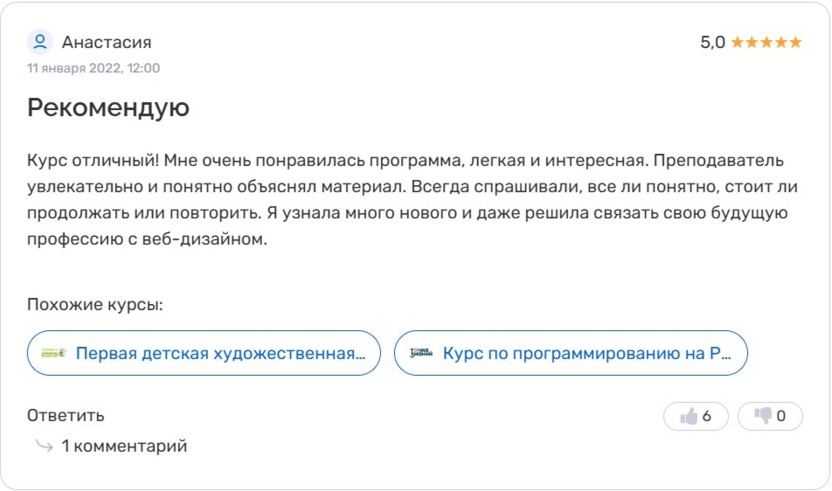Click the fifth orange rating star

795,43
